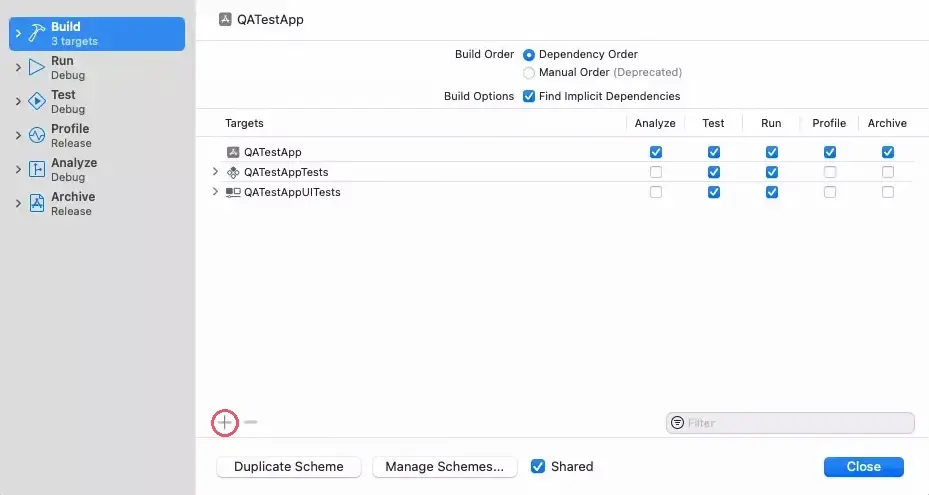Click the Filter targets search field
Screen dimensions: 929x495
coord(797,423)
